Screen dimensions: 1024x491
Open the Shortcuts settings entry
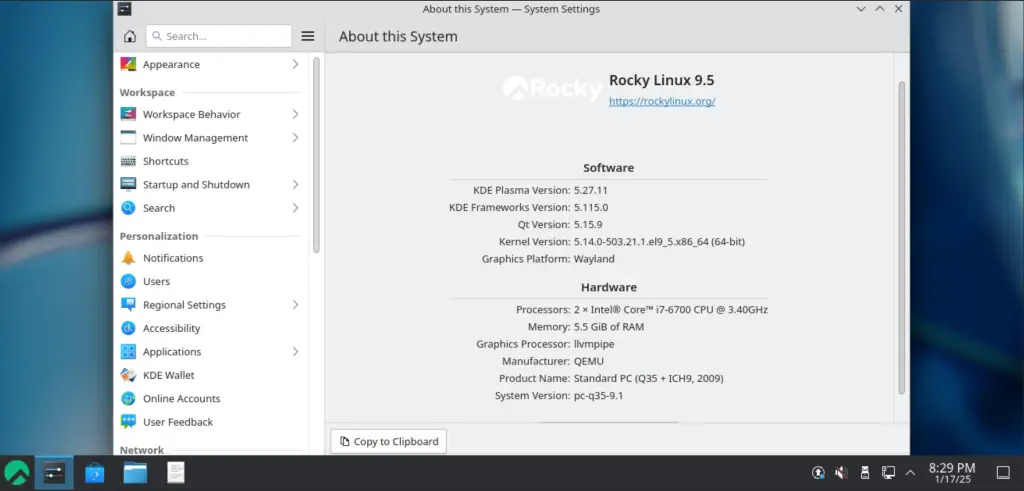tap(210, 161)
